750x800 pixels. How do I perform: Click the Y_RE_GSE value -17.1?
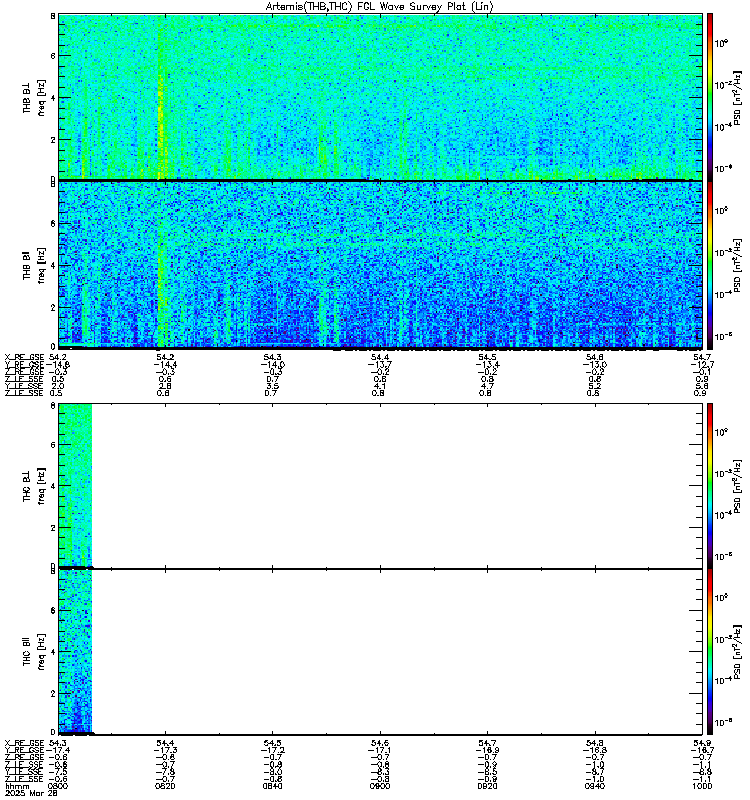click(x=380, y=751)
